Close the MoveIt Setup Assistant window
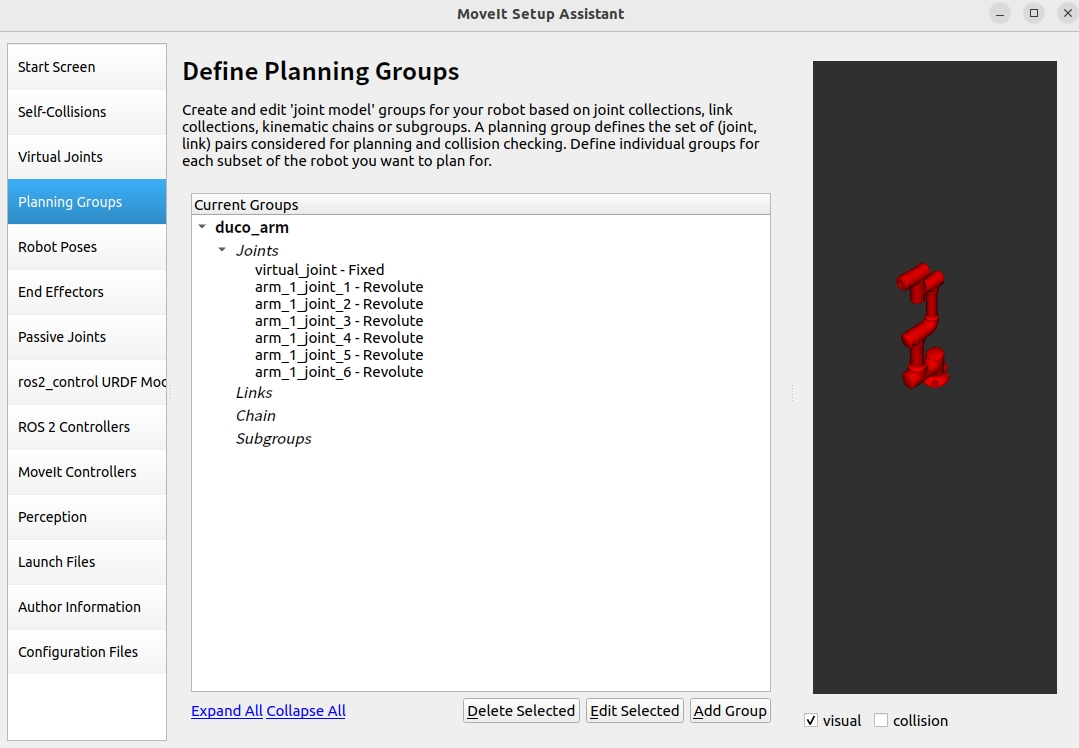 click(1067, 13)
